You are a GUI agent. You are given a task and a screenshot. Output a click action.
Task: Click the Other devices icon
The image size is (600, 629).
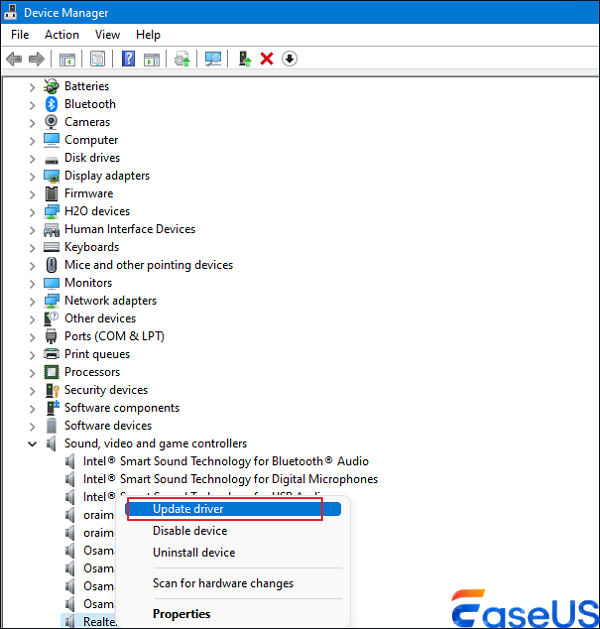coord(51,319)
